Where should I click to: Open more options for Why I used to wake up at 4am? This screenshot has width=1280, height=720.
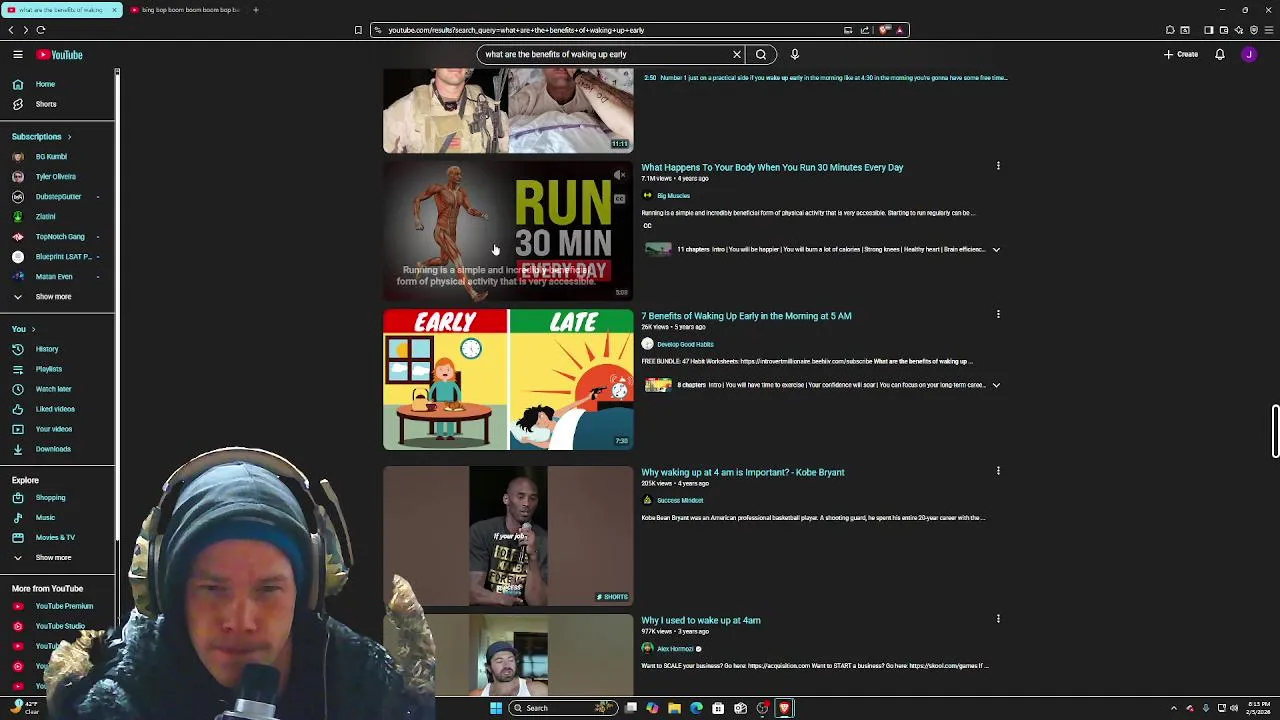point(998,619)
